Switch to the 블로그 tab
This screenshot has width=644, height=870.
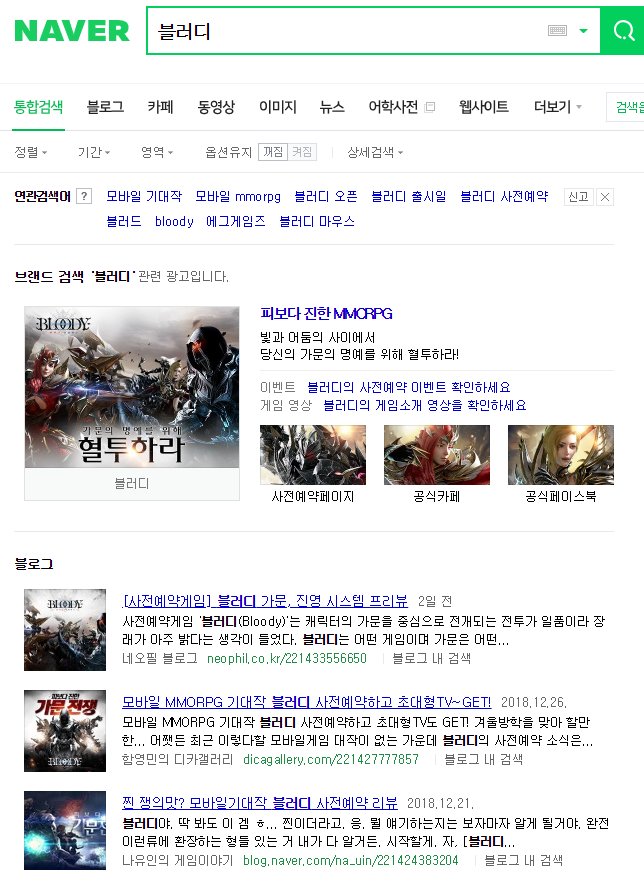[x=105, y=107]
